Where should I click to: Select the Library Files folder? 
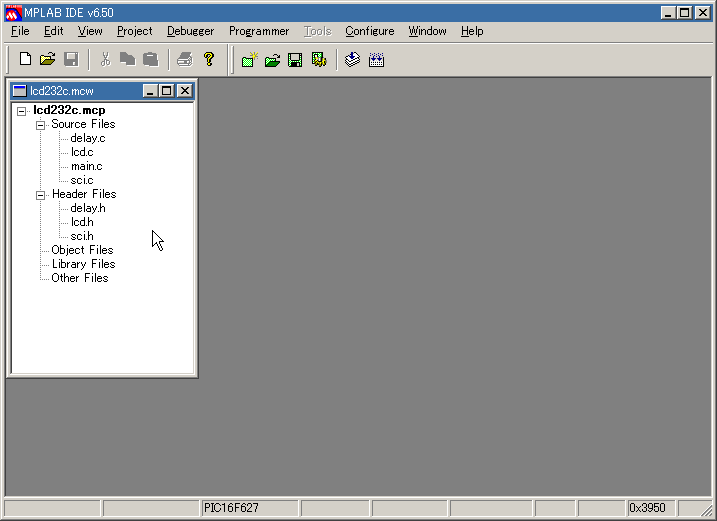(83, 264)
